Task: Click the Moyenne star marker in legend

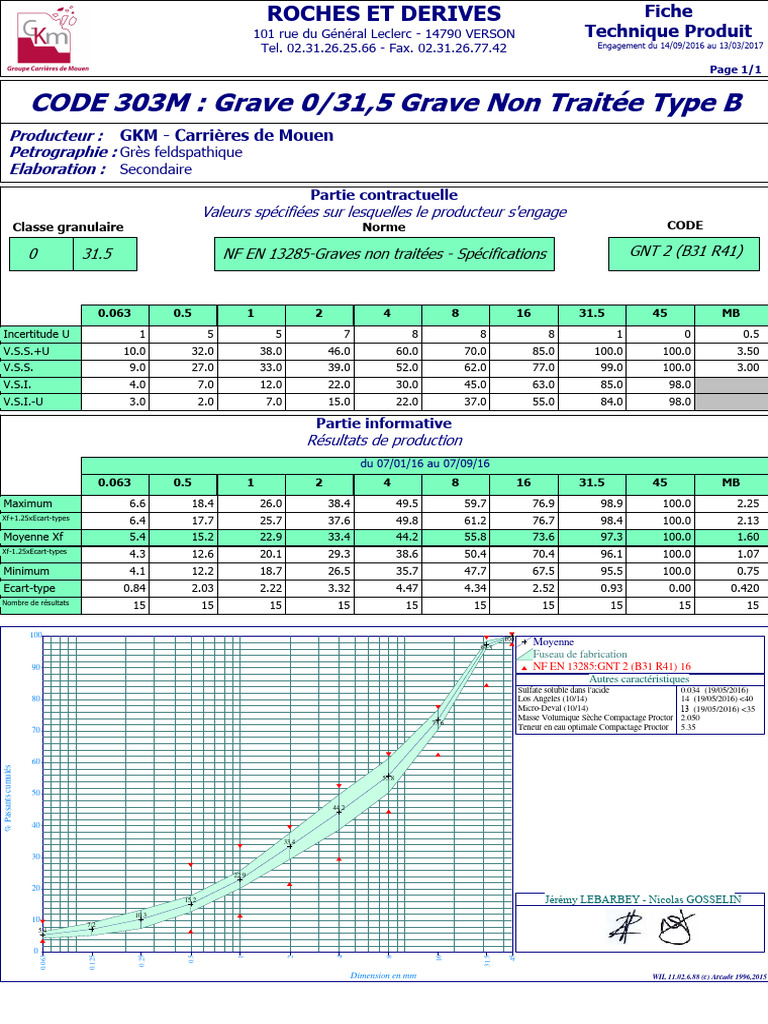Action: coord(524,641)
